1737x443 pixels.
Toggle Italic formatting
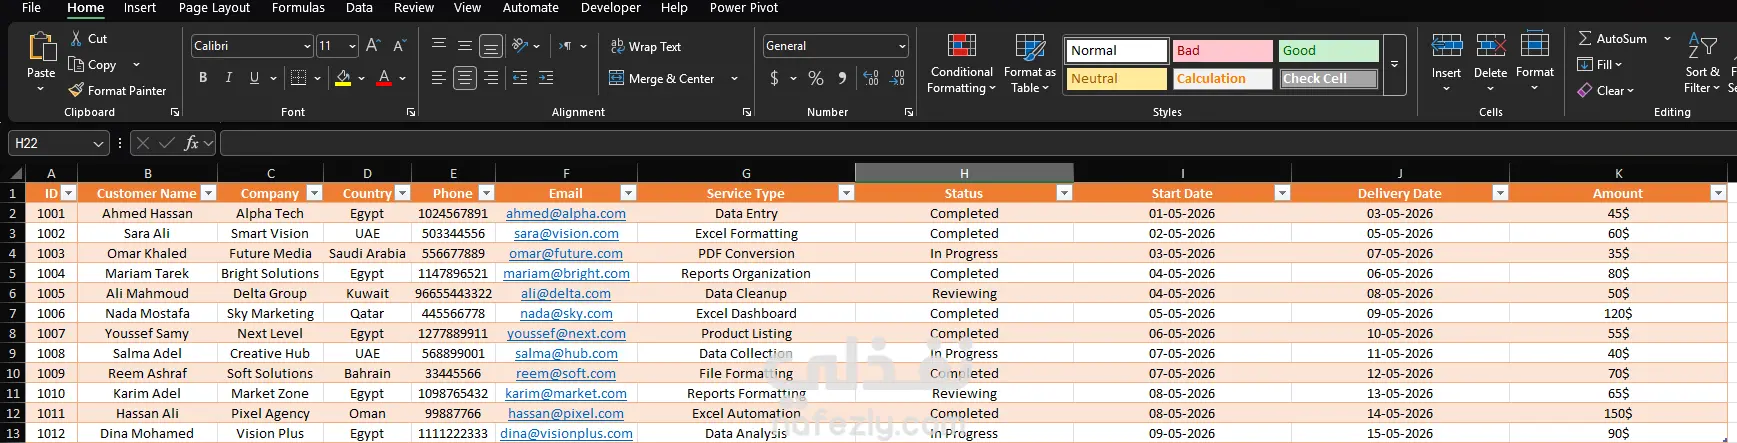(x=229, y=77)
